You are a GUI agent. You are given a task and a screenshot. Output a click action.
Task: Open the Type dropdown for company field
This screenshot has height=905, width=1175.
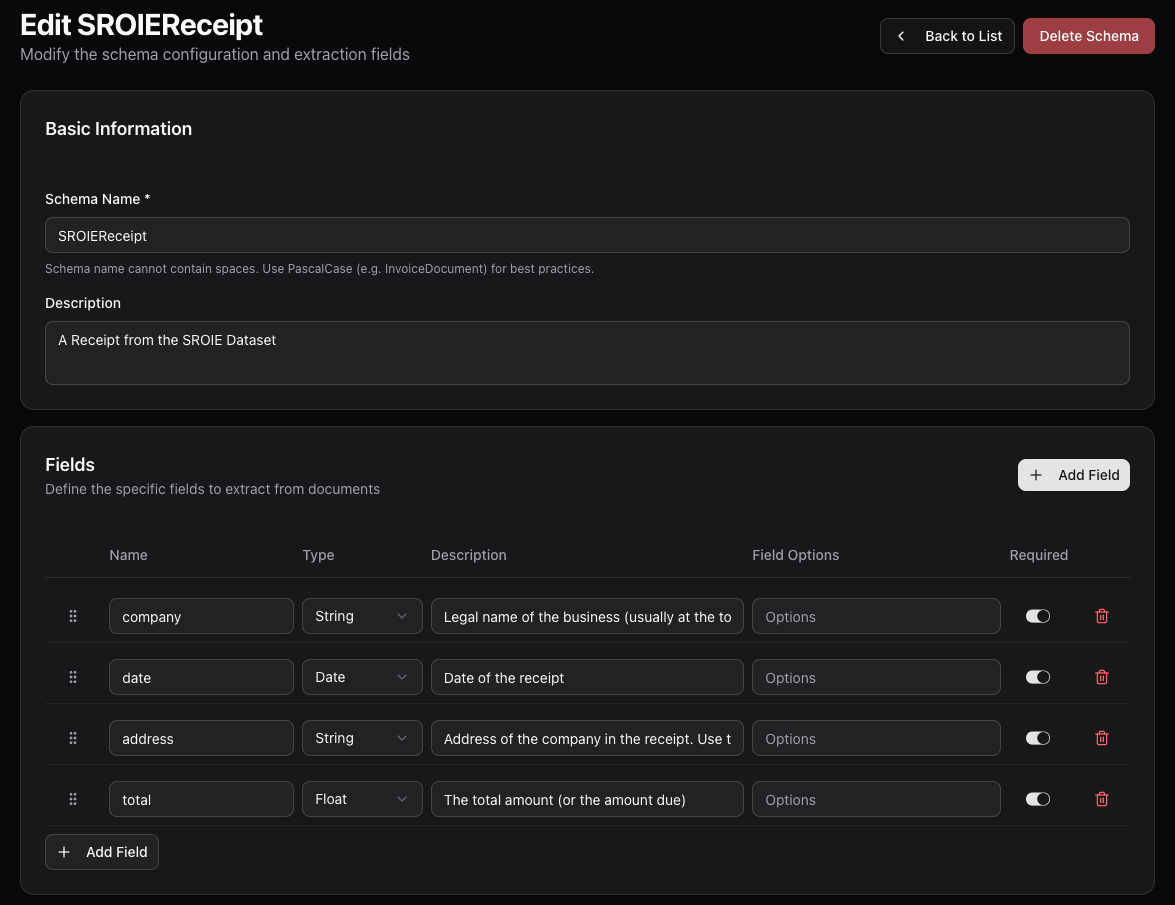pos(362,616)
